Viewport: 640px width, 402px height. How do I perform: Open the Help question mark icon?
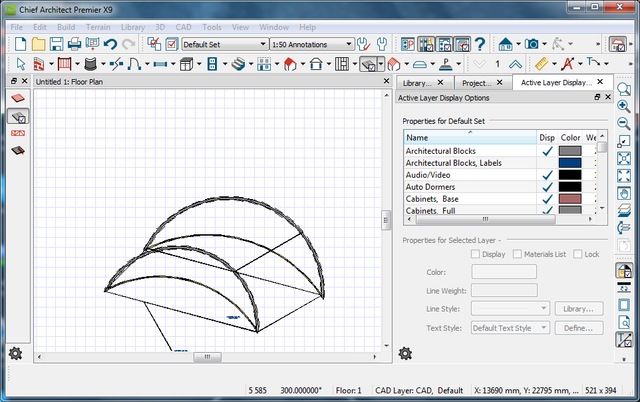pos(480,44)
